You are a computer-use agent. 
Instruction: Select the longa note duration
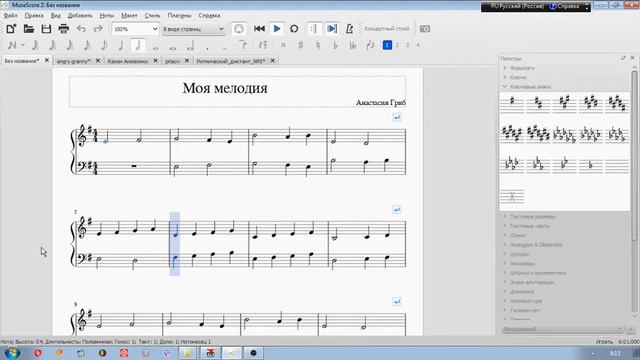pos(190,45)
